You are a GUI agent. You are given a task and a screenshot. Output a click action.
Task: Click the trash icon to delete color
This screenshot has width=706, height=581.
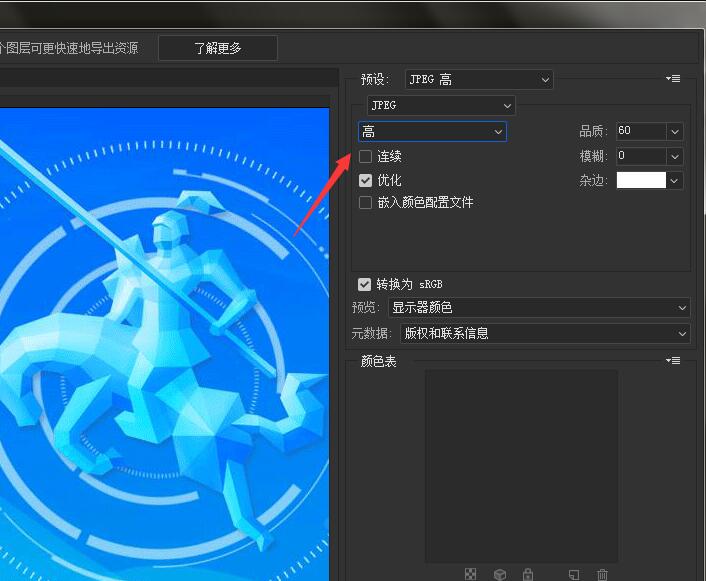pos(602,574)
